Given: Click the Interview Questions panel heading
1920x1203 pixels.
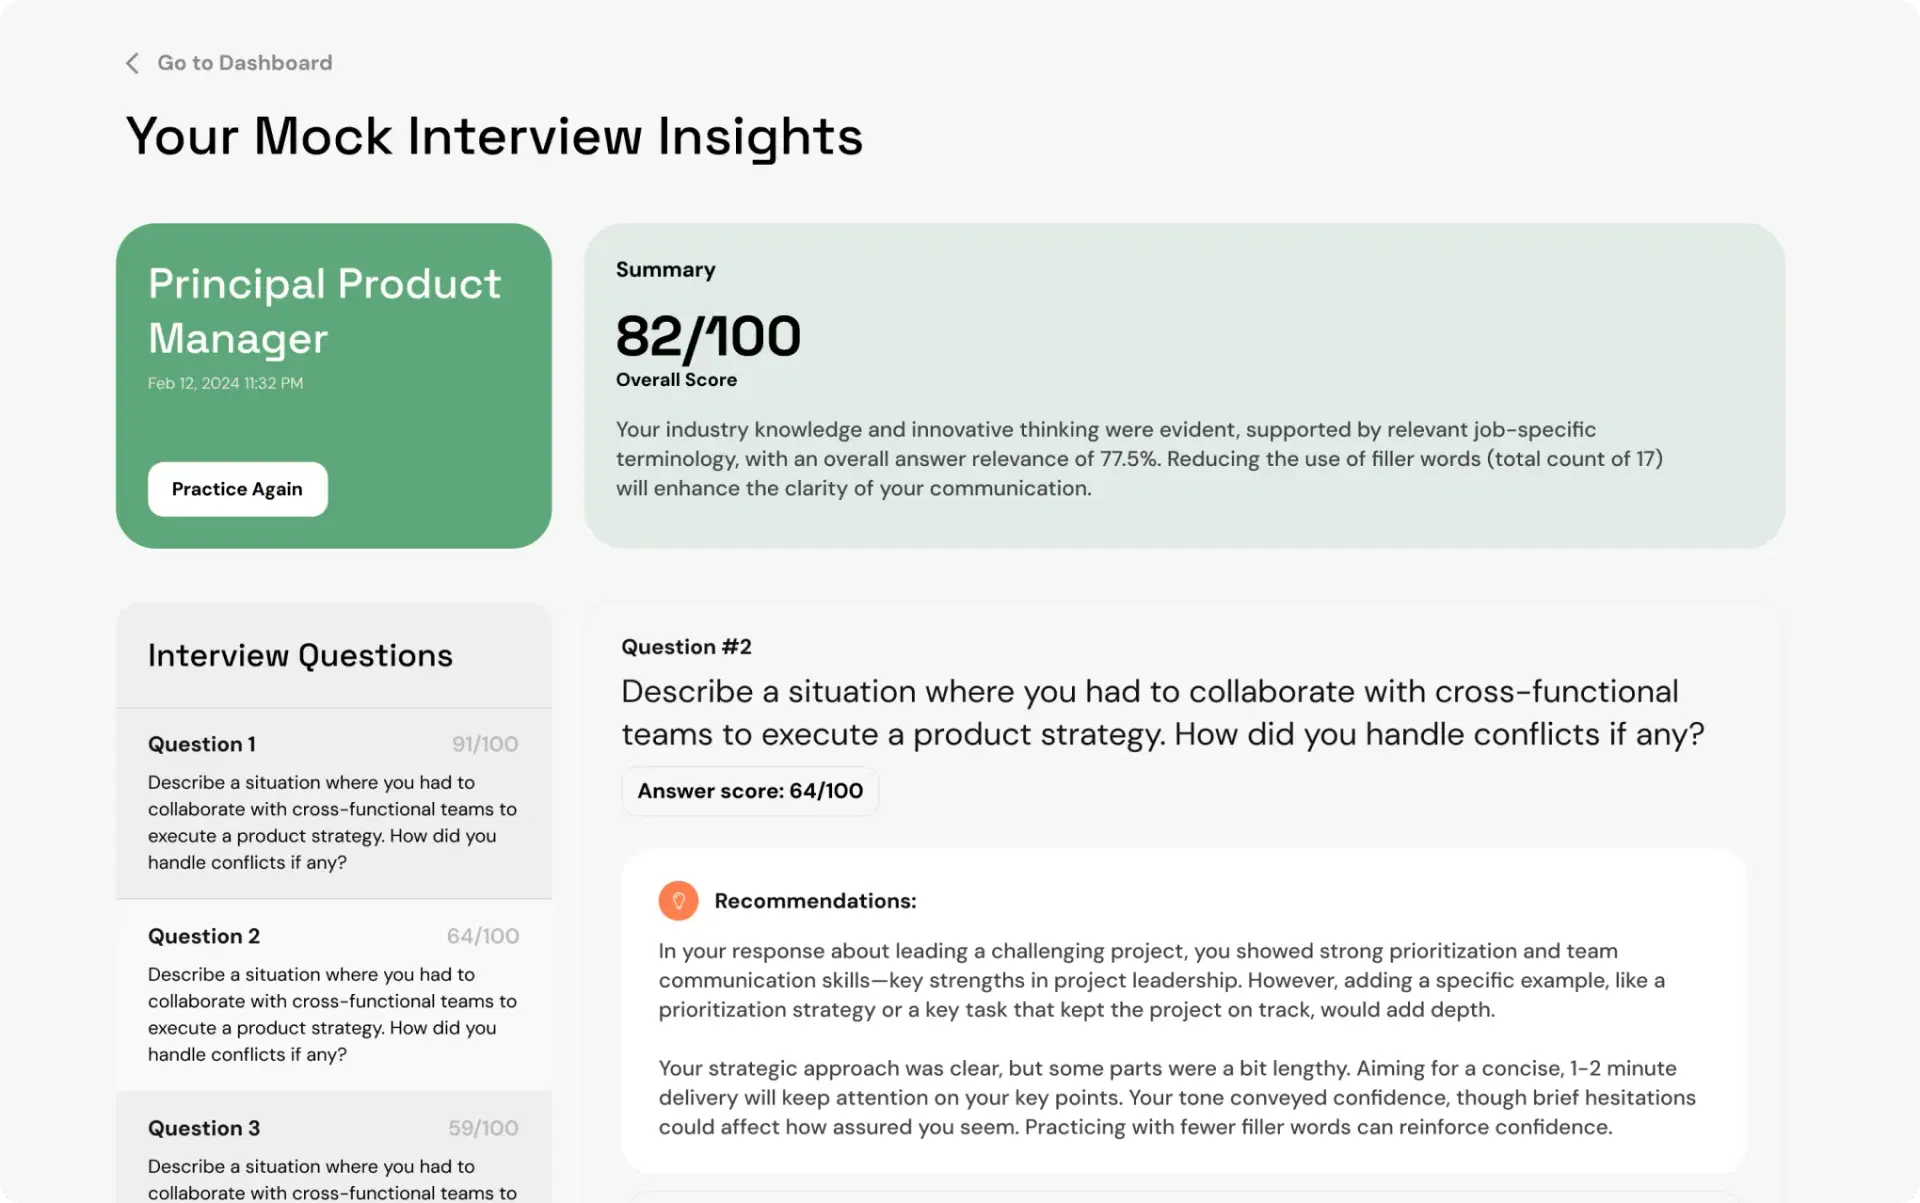Looking at the screenshot, I should pos(300,655).
